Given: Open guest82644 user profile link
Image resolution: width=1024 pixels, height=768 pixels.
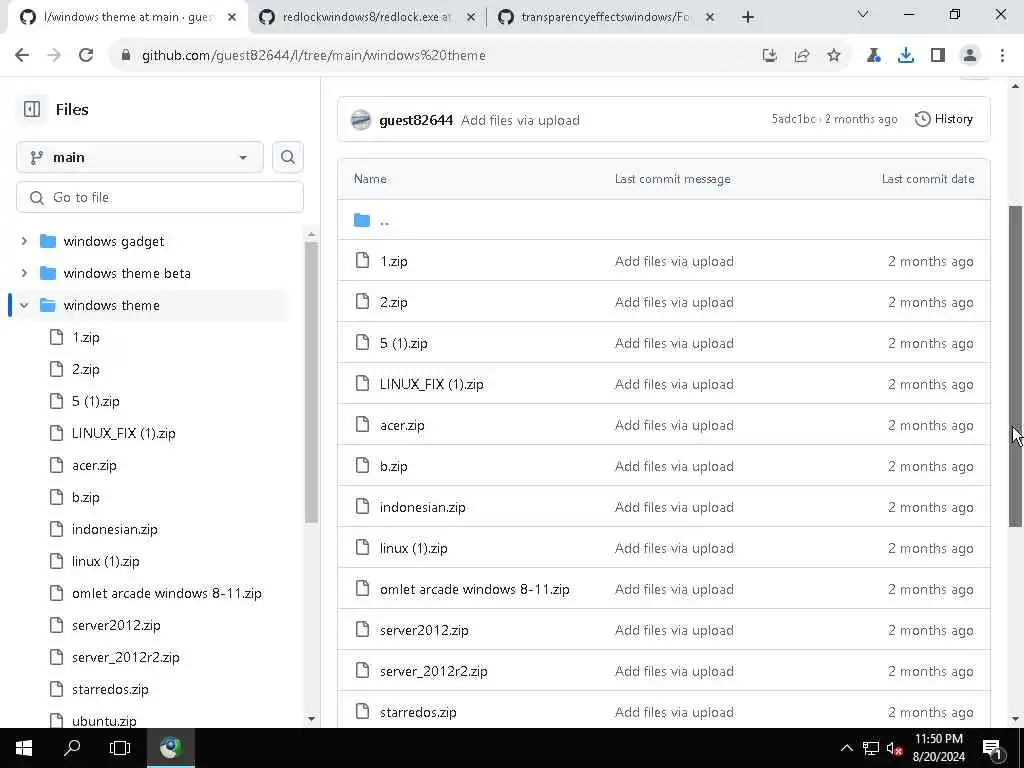Looking at the screenshot, I should (416, 120).
